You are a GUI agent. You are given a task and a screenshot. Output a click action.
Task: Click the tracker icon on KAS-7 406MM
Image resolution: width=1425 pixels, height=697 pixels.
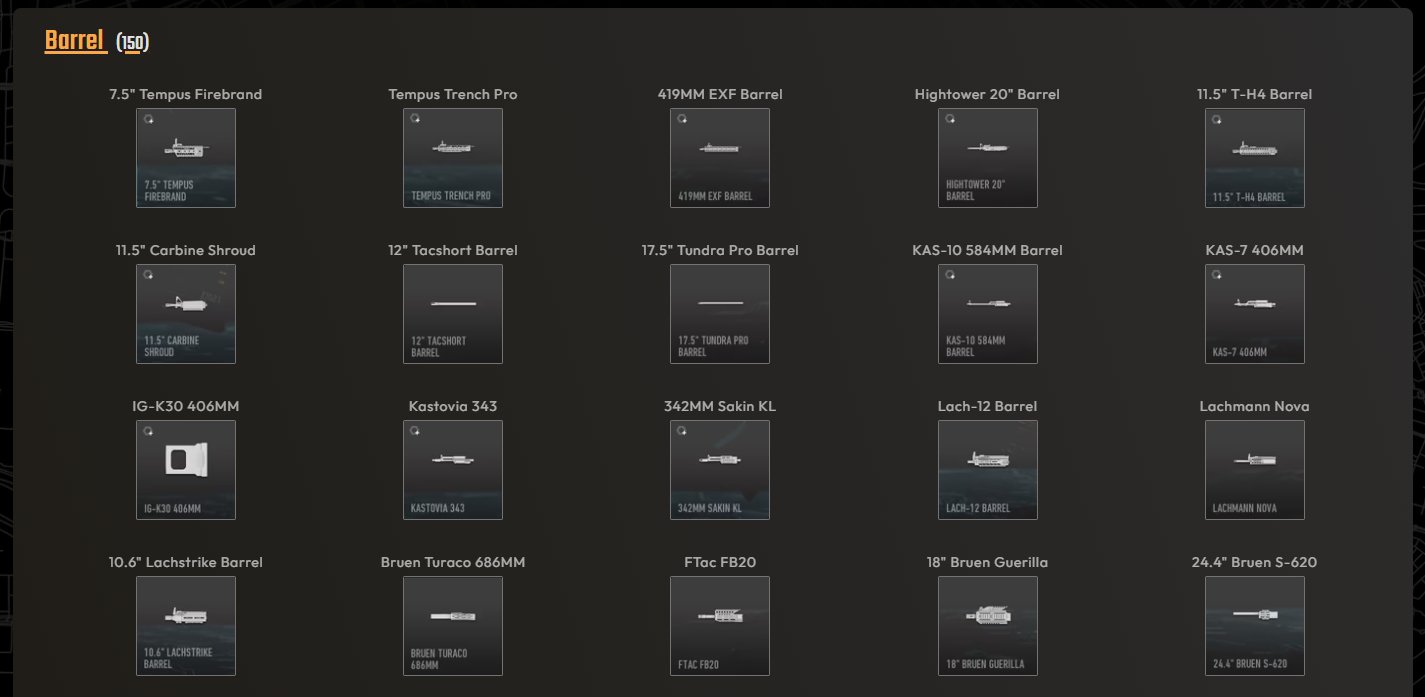(1215, 275)
